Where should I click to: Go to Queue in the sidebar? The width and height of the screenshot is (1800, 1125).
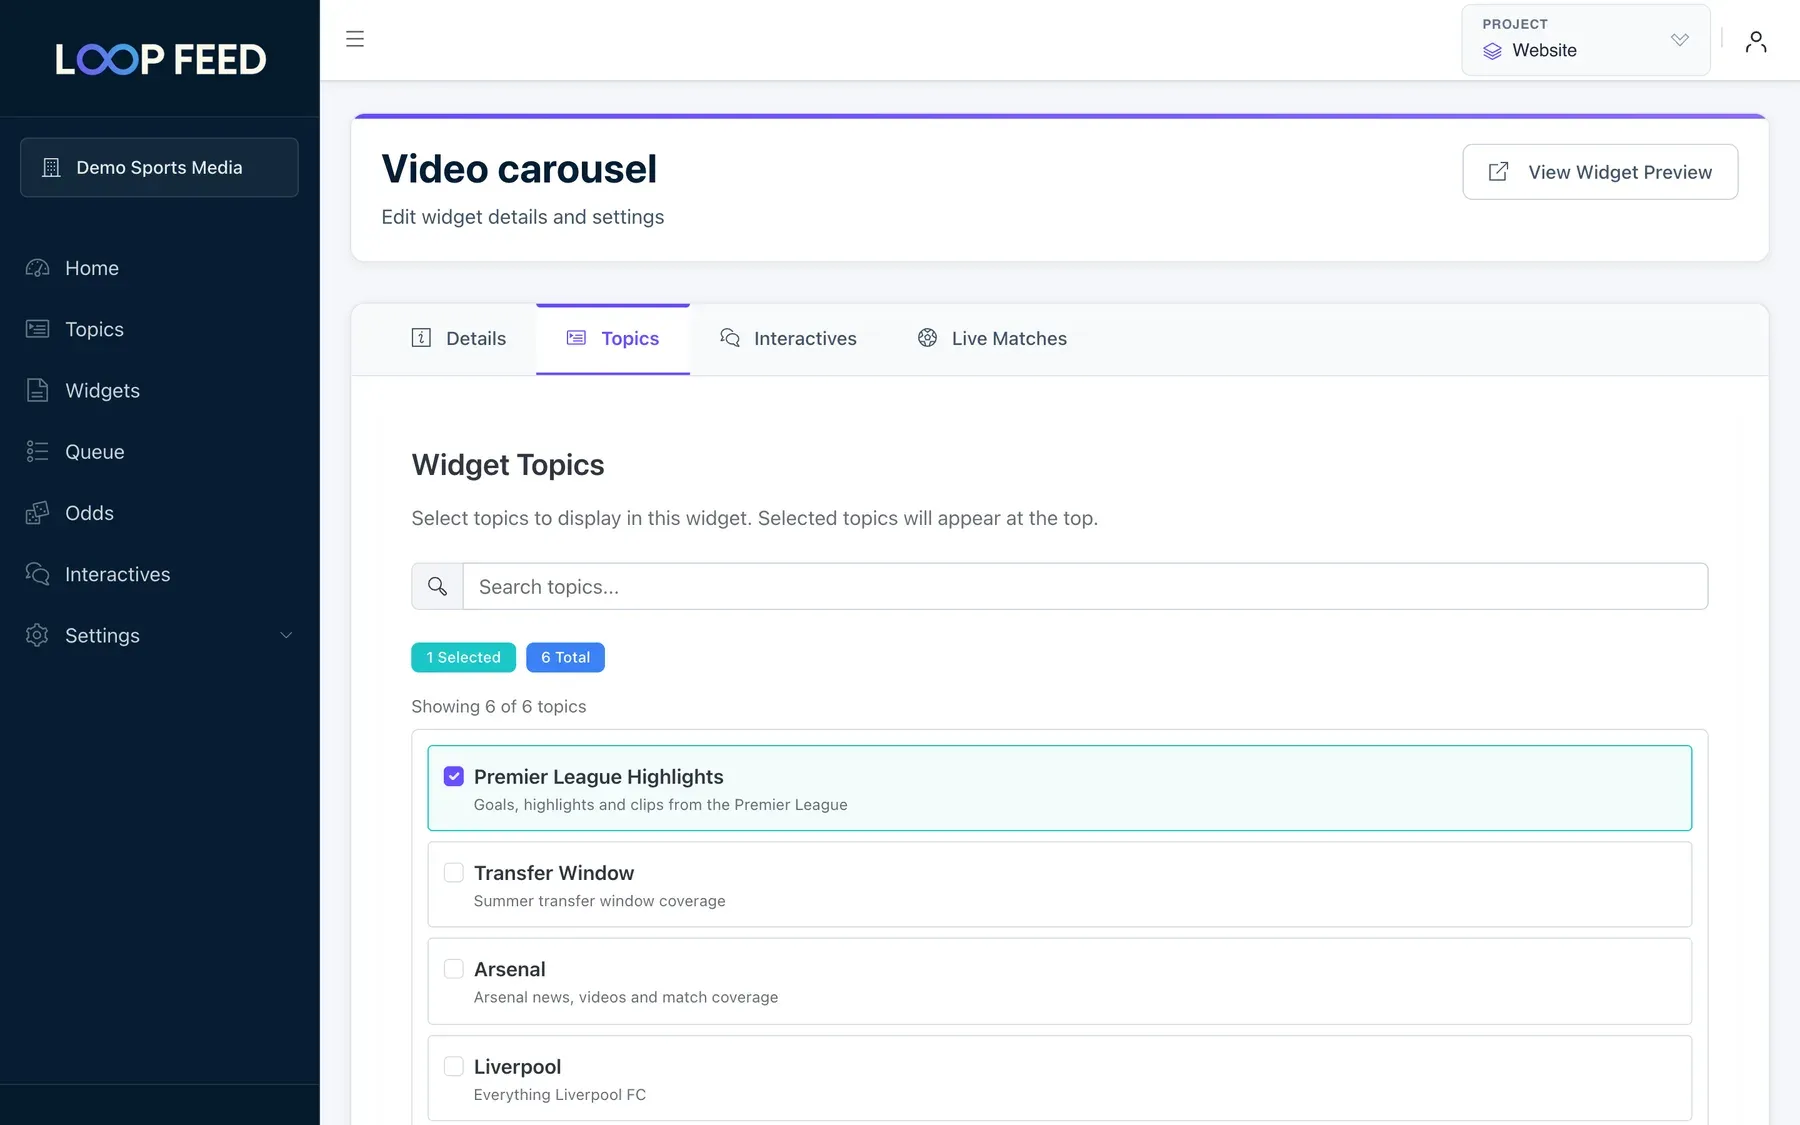point(95,451)
